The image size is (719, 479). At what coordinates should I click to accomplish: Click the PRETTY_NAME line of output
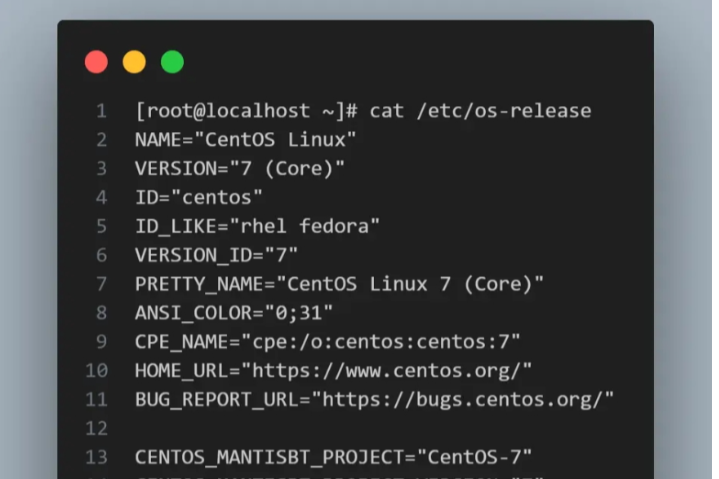tap(339, 284)
